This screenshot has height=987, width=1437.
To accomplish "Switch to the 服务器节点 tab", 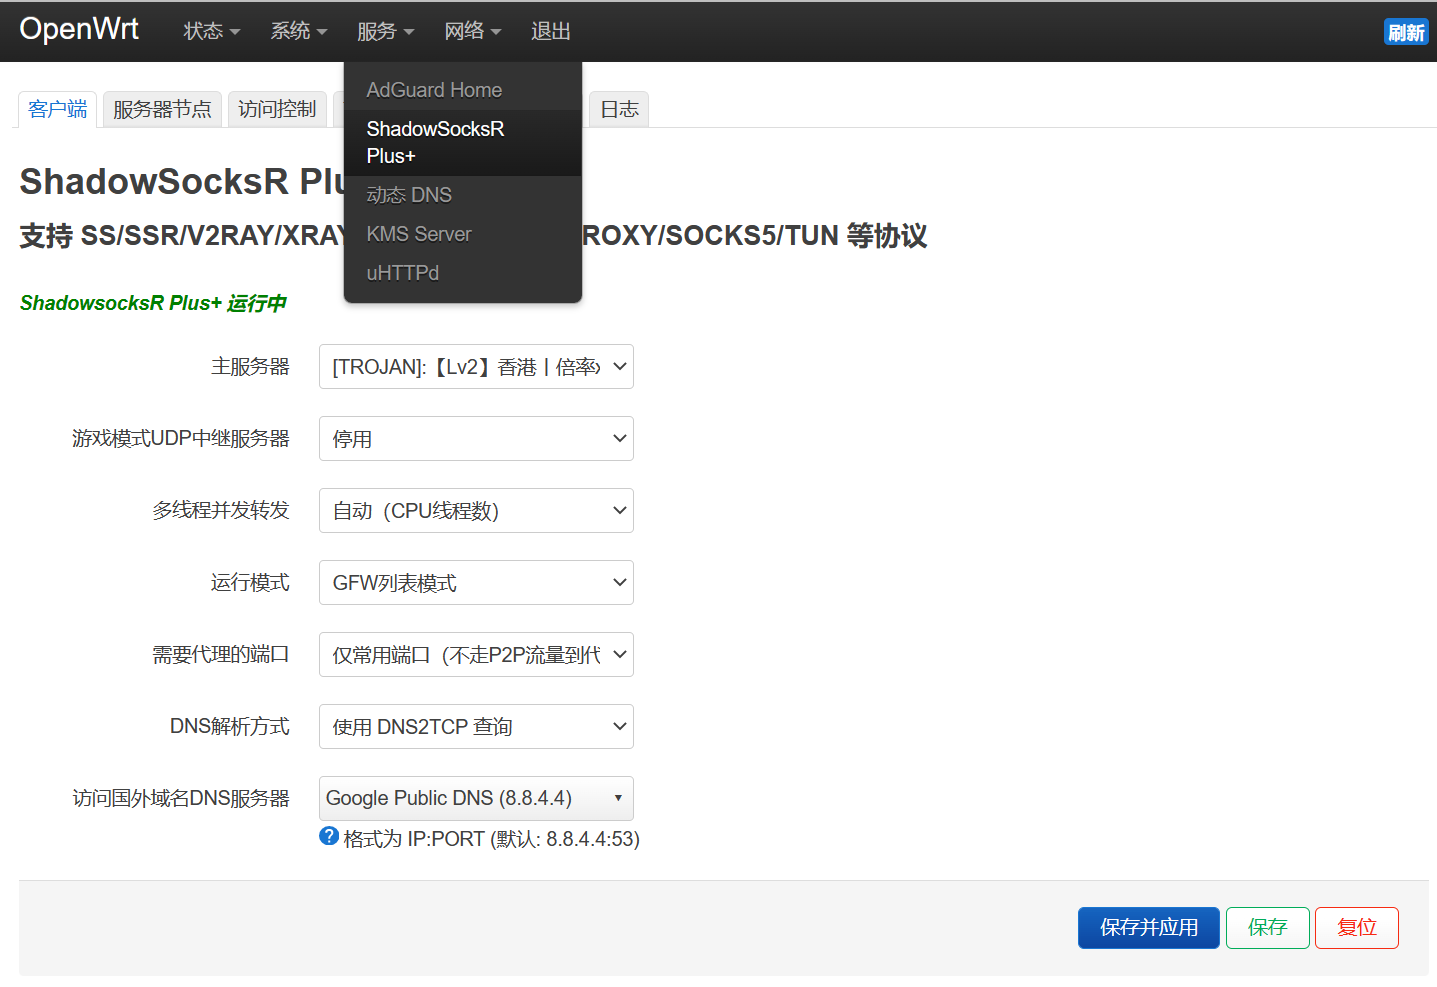I will click(x=162, y=109).
